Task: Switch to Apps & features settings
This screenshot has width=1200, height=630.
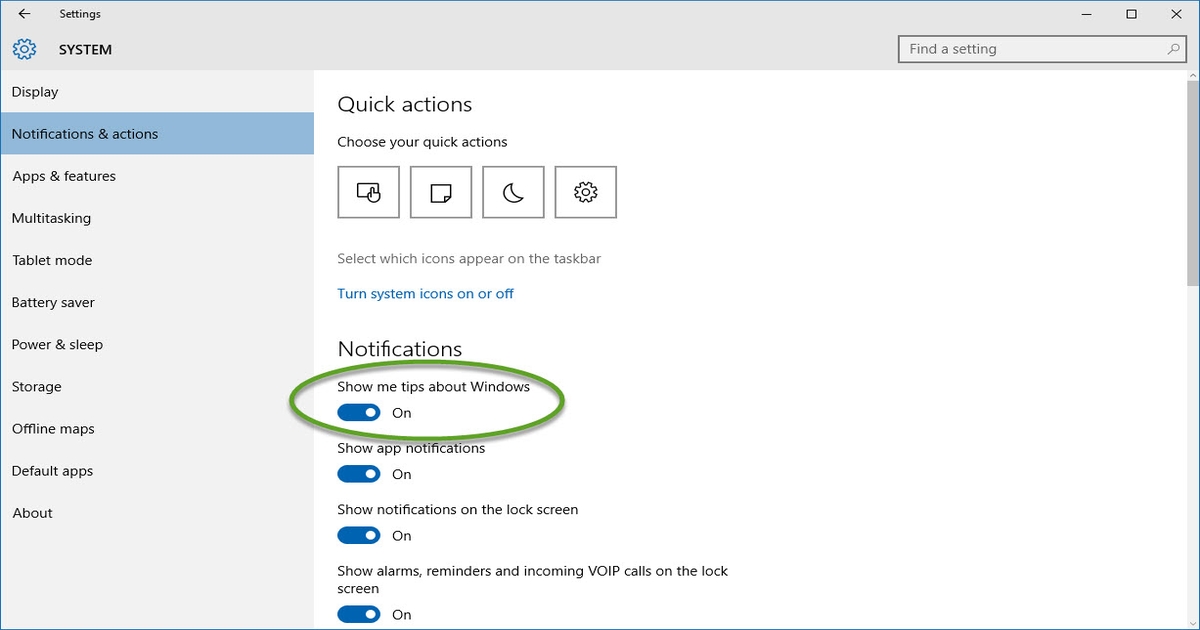Action: click(x=63, y=175)
